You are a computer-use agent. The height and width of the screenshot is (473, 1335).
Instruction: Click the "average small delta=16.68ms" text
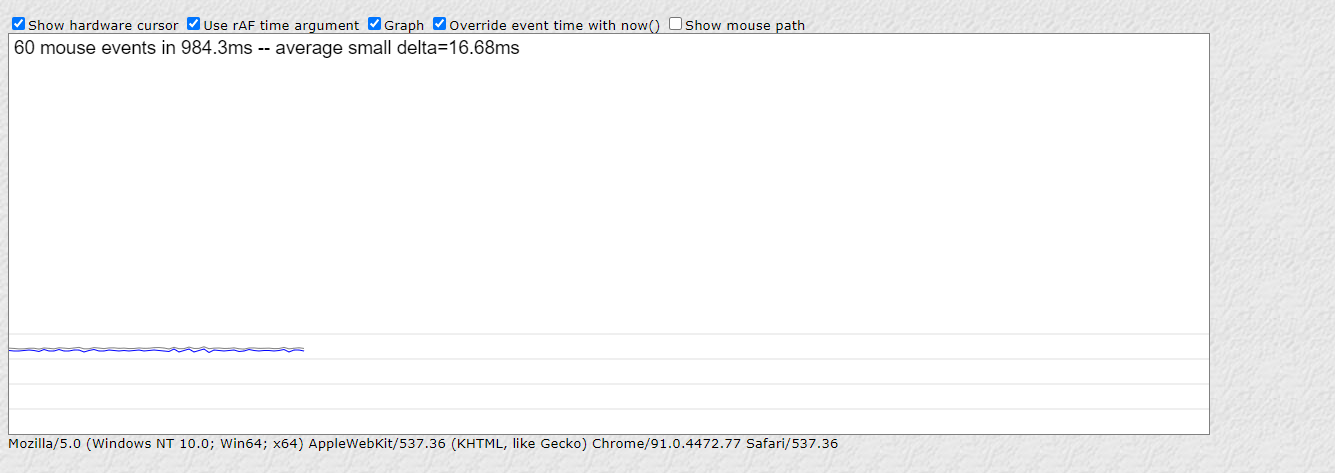397,48
